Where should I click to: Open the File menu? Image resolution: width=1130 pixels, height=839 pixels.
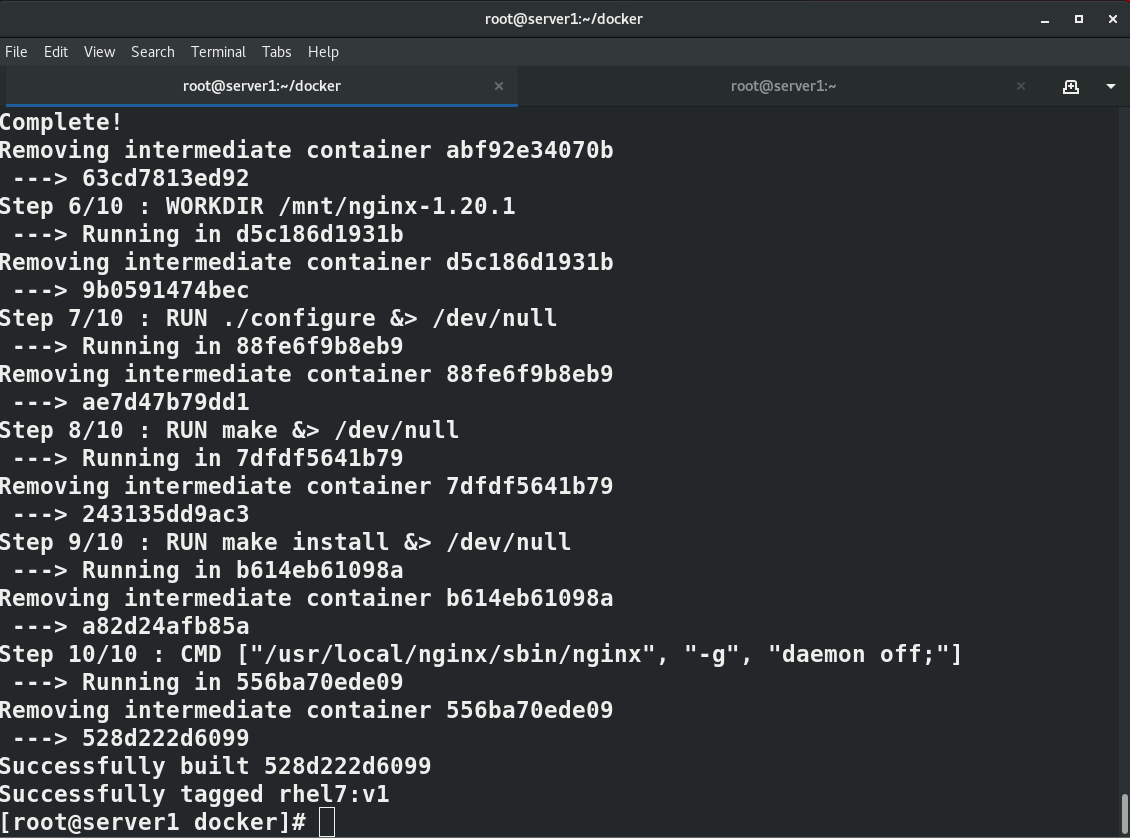(x=16, y=52)
